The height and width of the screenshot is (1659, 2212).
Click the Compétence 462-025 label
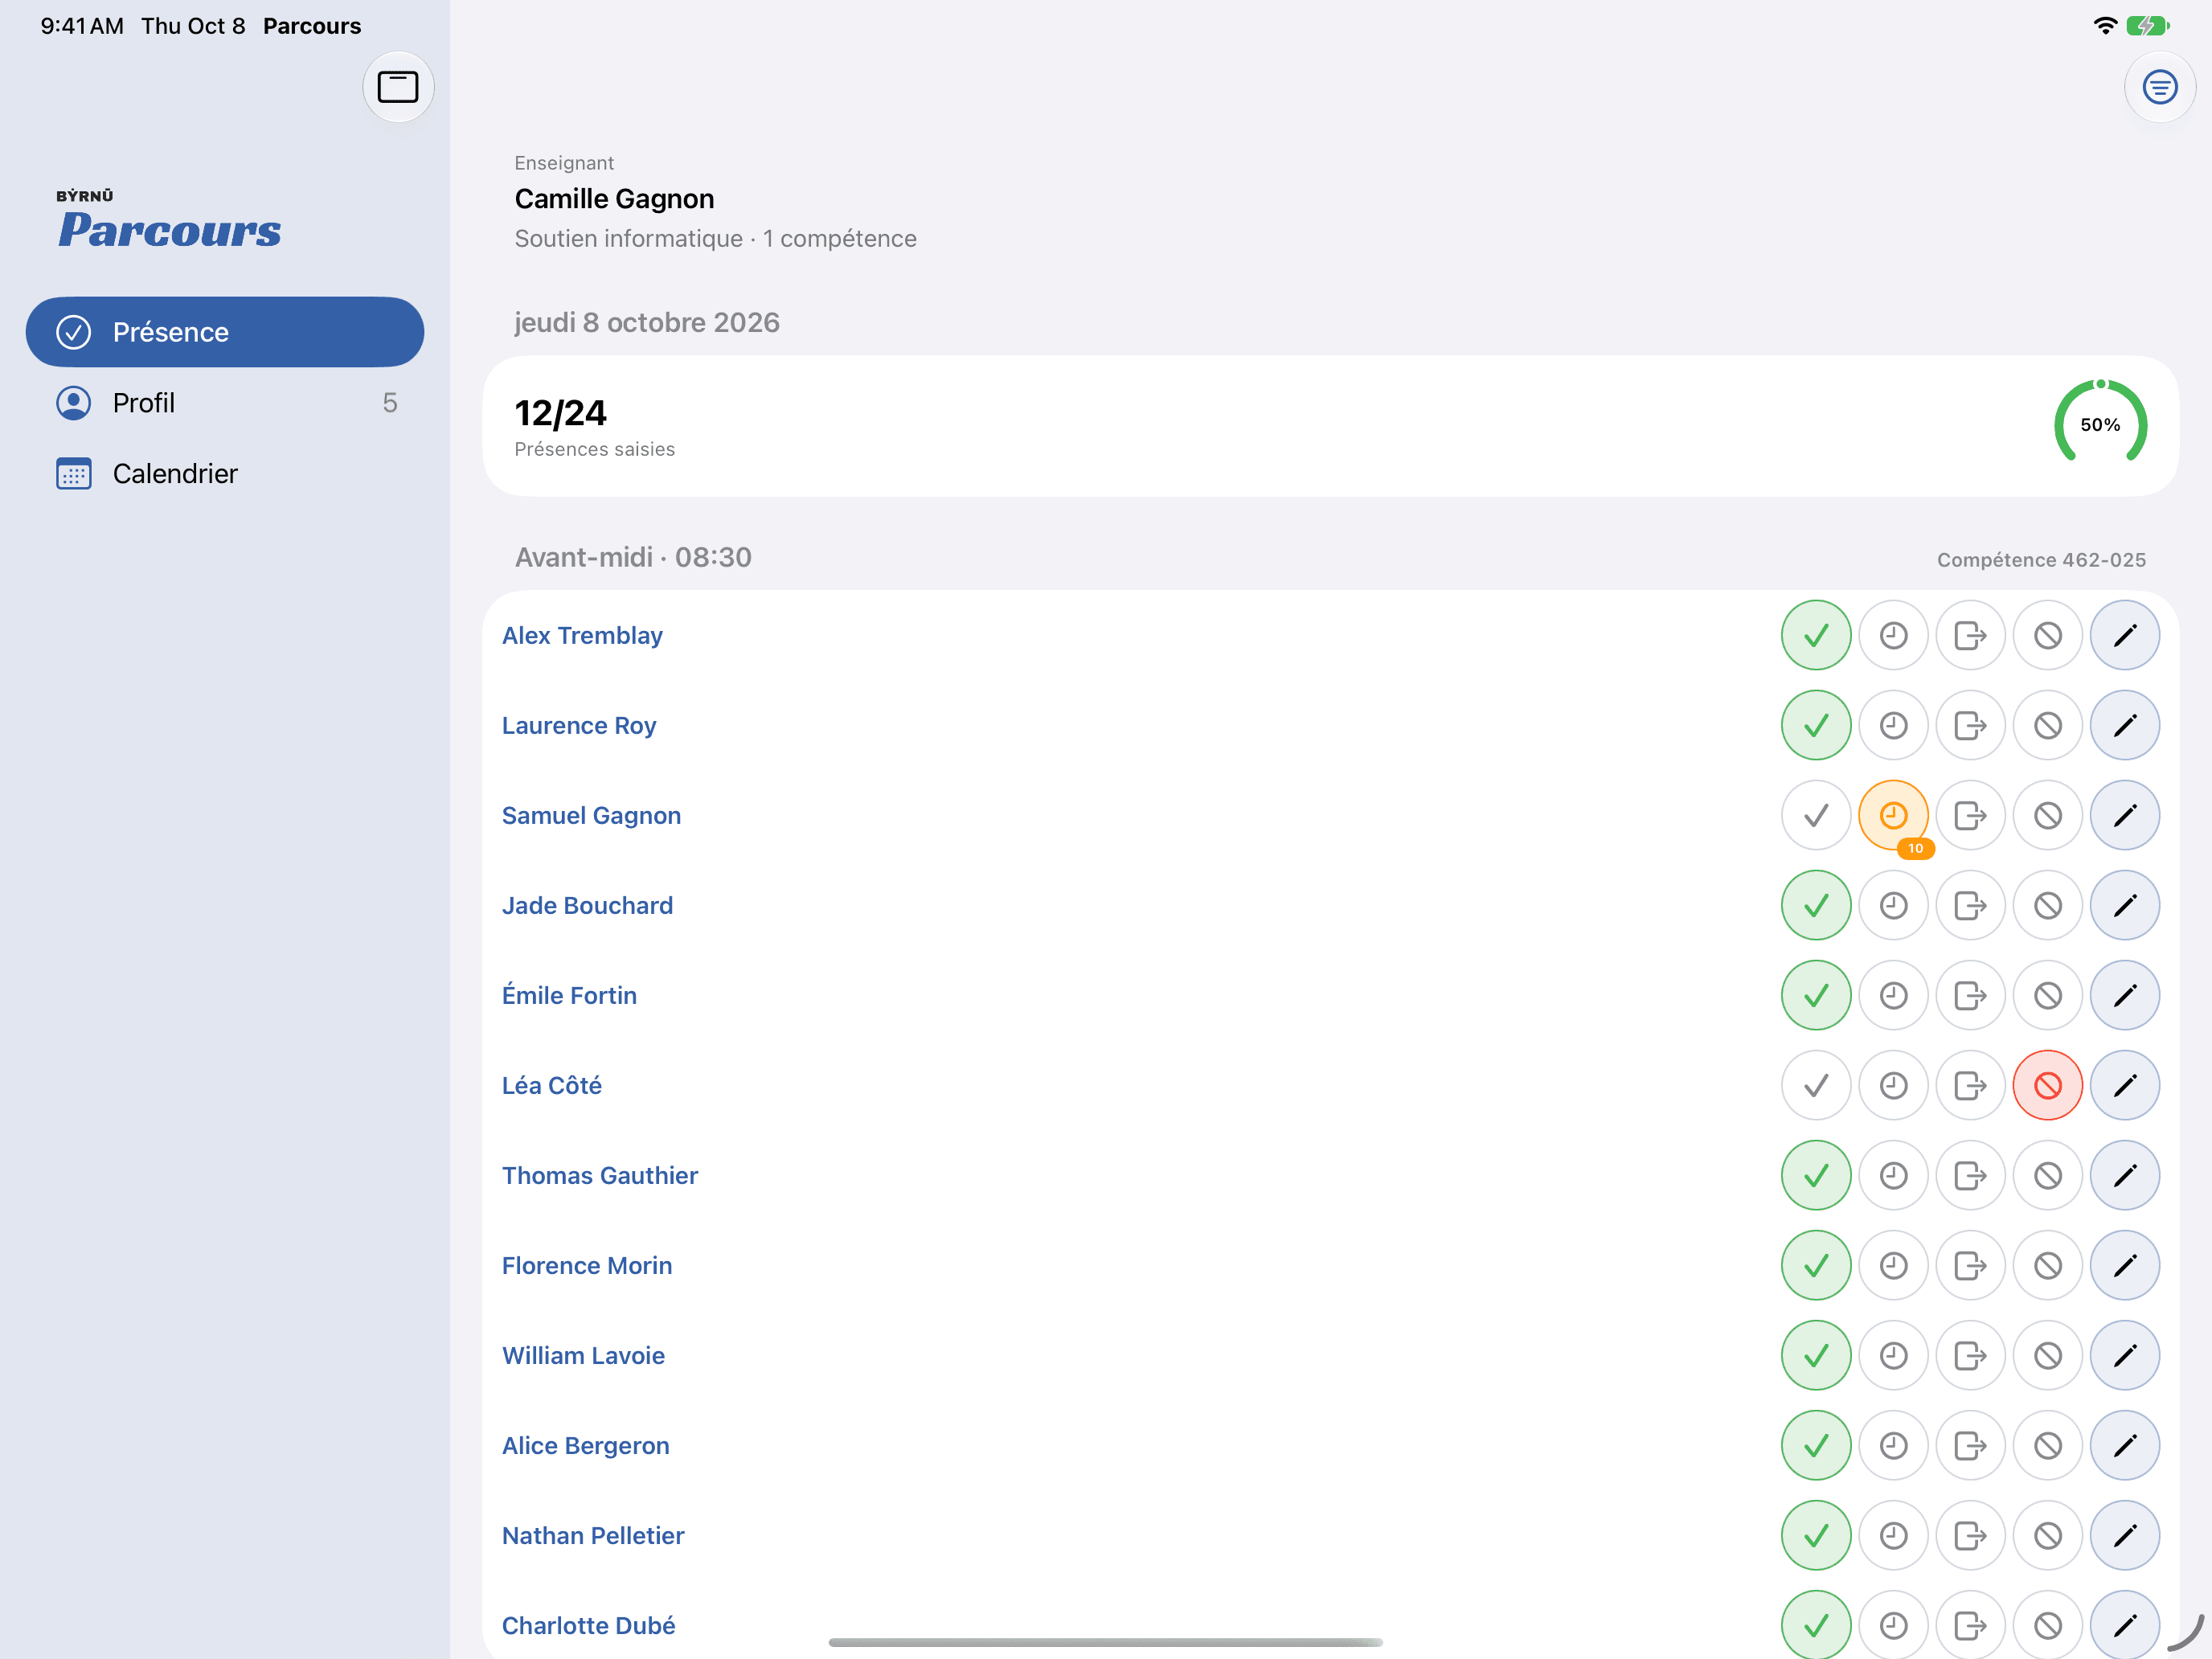(x=2041, y=560)
